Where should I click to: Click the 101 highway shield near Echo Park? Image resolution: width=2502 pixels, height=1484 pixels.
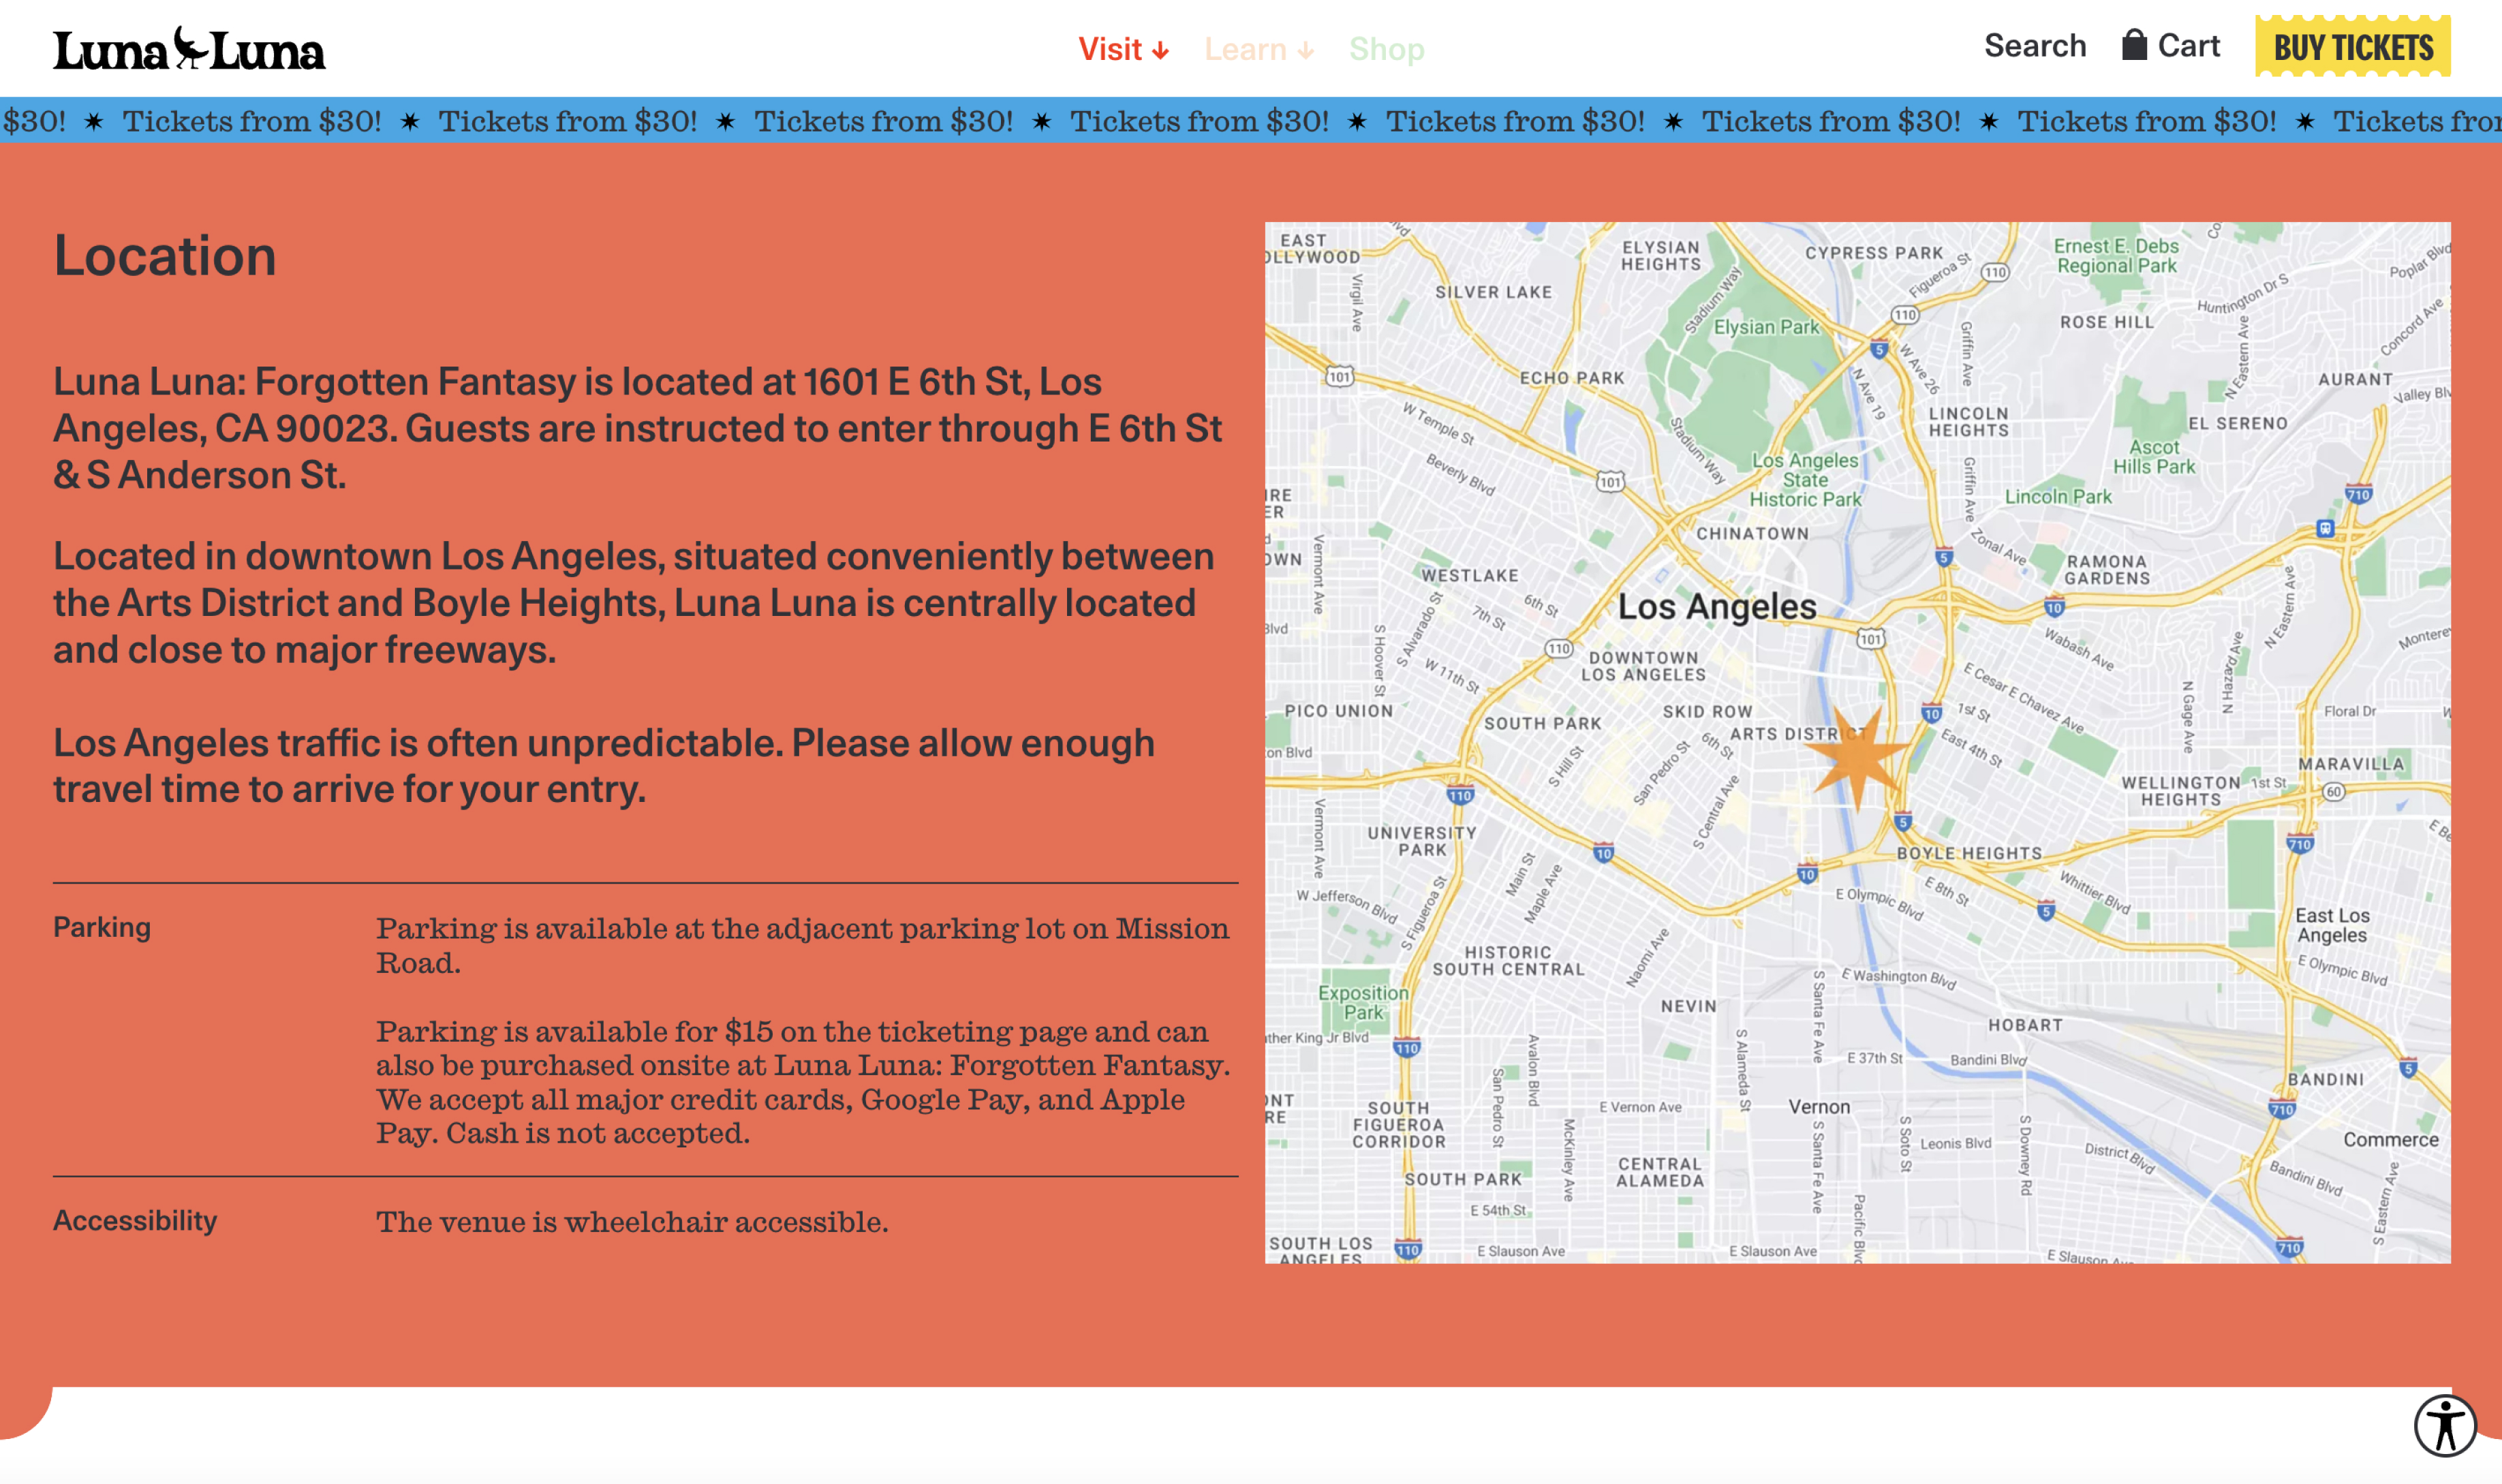tap(1610, 482)
